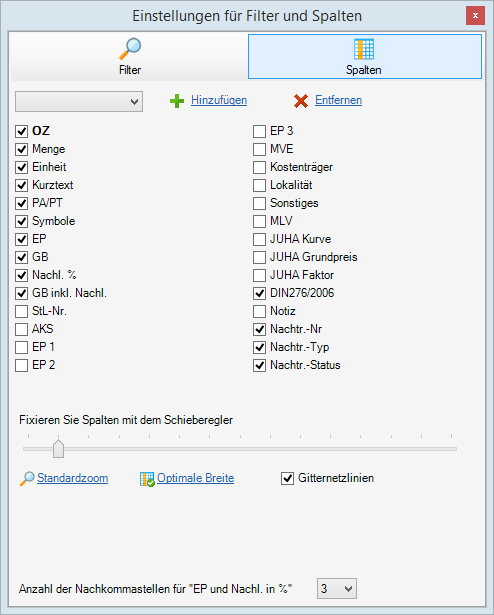Click the Entfernen link
The width and height of the screenshot is (494, 615).
pos(338,100)
